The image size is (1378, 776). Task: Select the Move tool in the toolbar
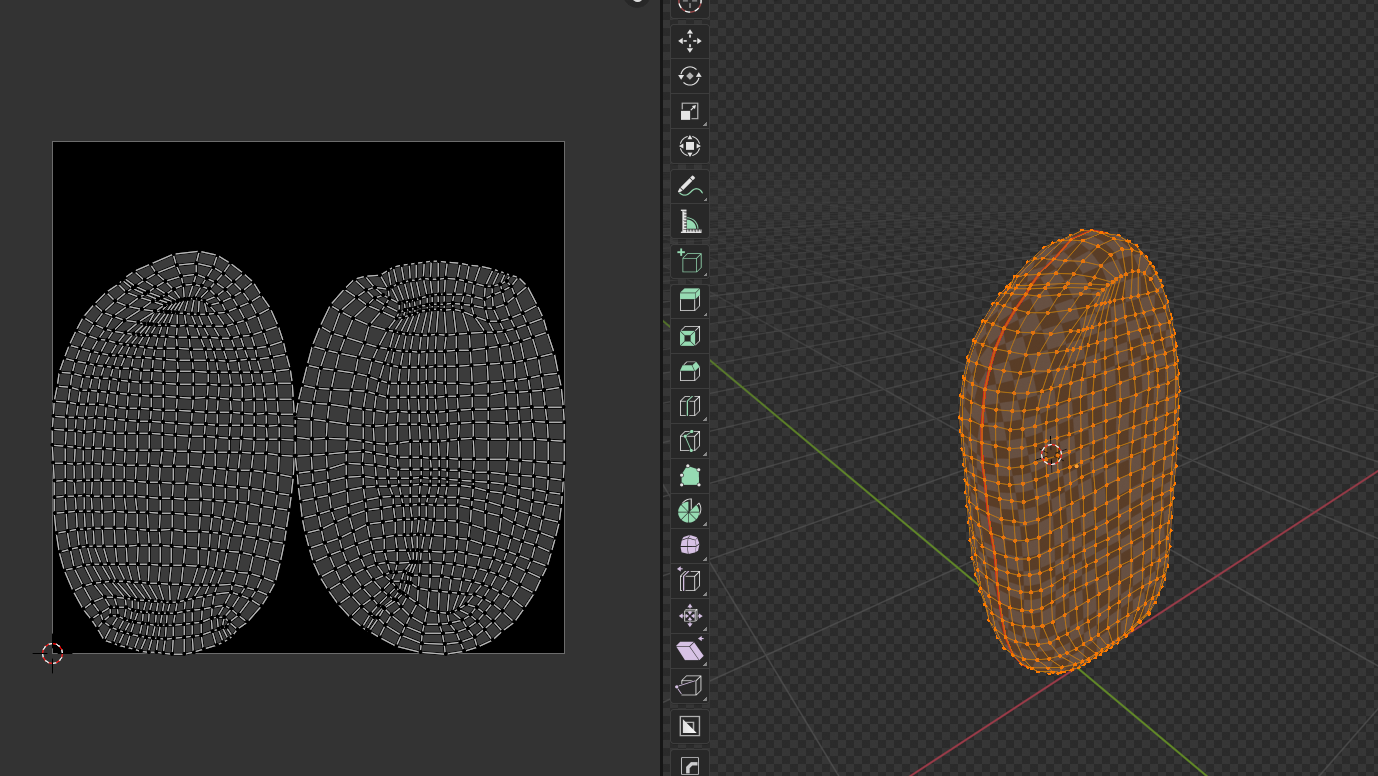[x=690, y=41]
